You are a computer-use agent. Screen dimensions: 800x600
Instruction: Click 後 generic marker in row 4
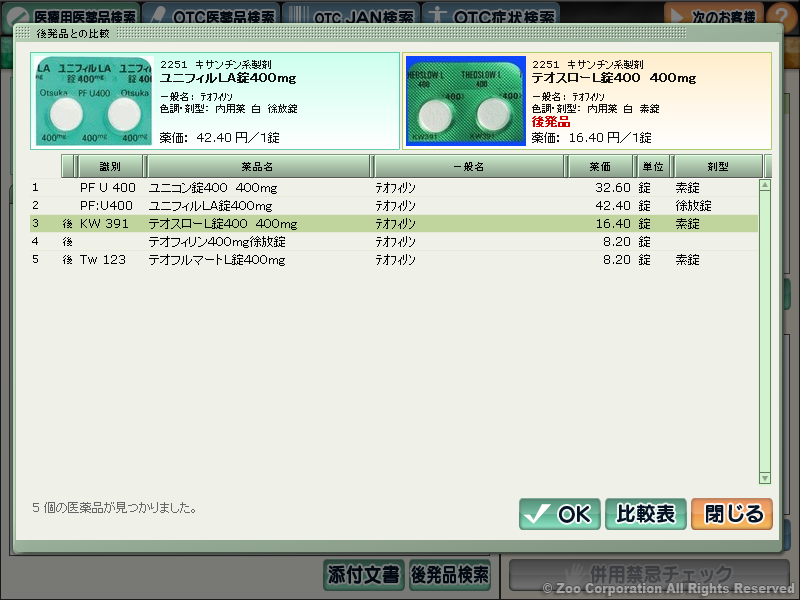(67, 242)
